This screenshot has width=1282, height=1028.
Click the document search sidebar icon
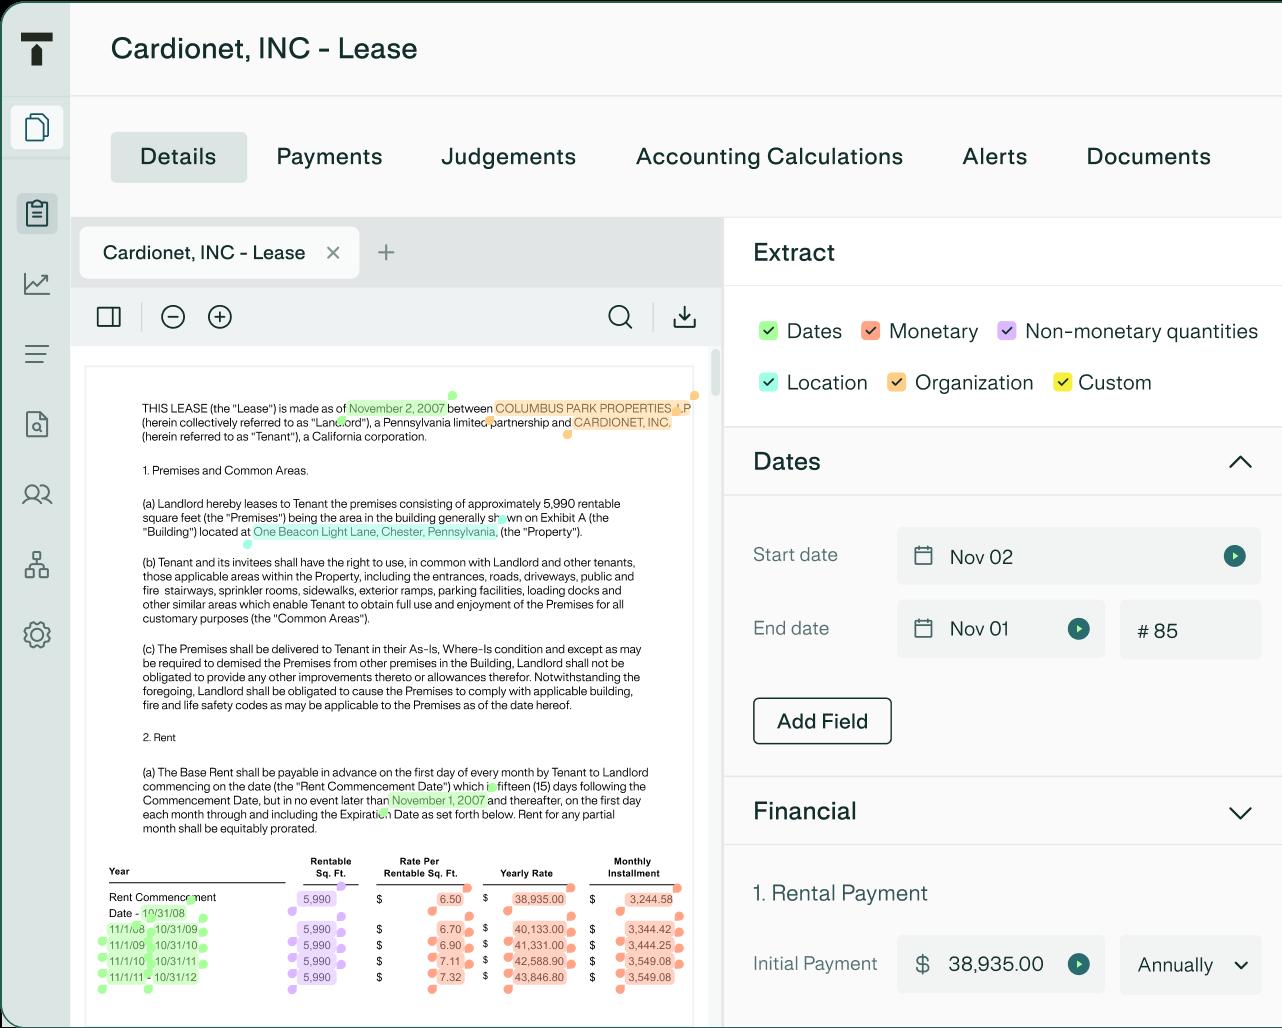pyautogui.click(x=37, y=425)
